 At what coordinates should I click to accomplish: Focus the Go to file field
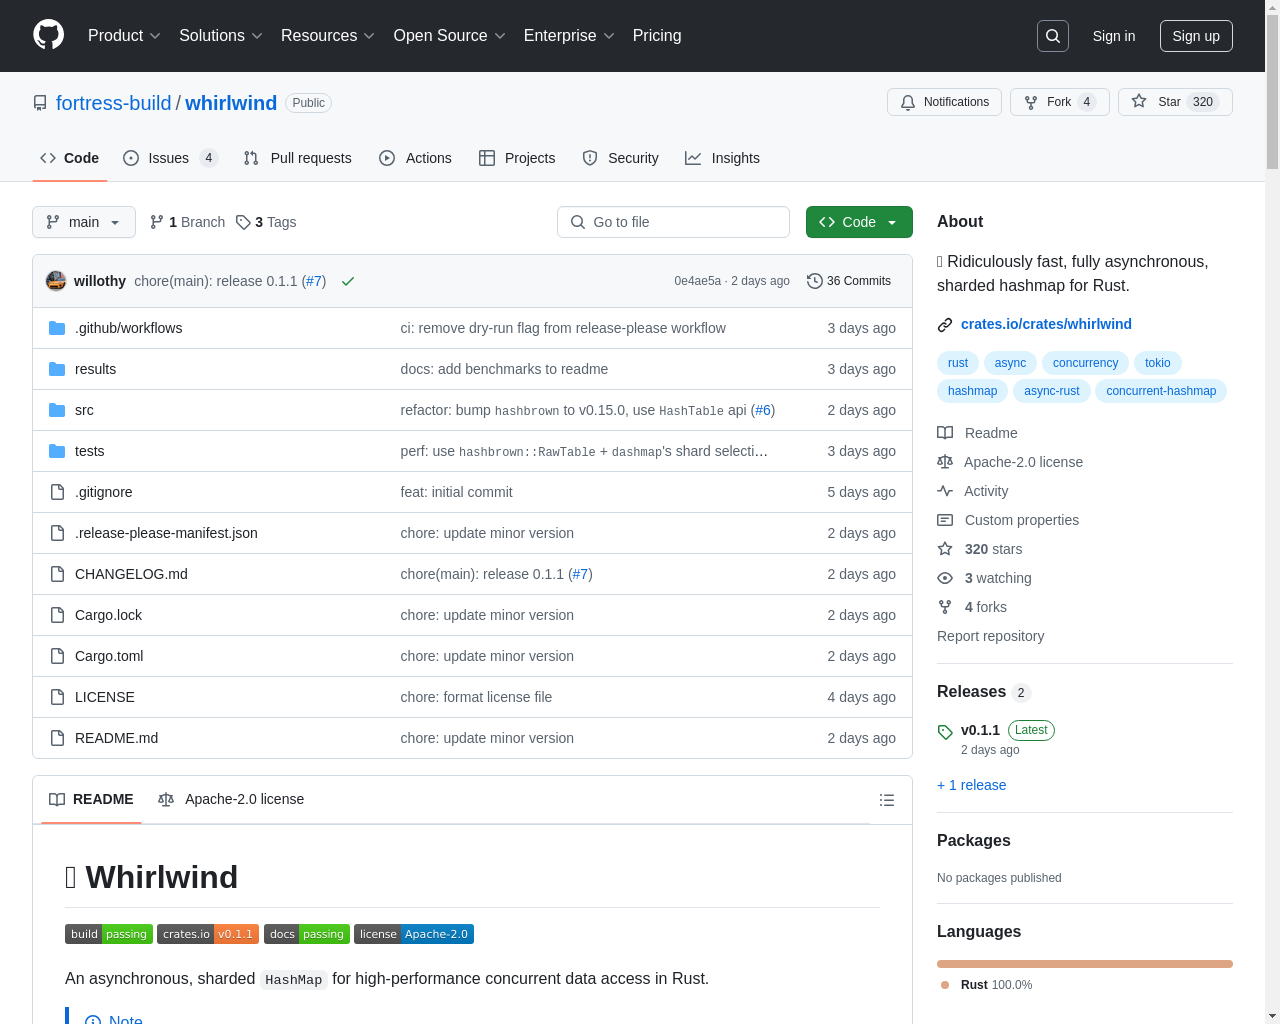(x=673, y=222)
